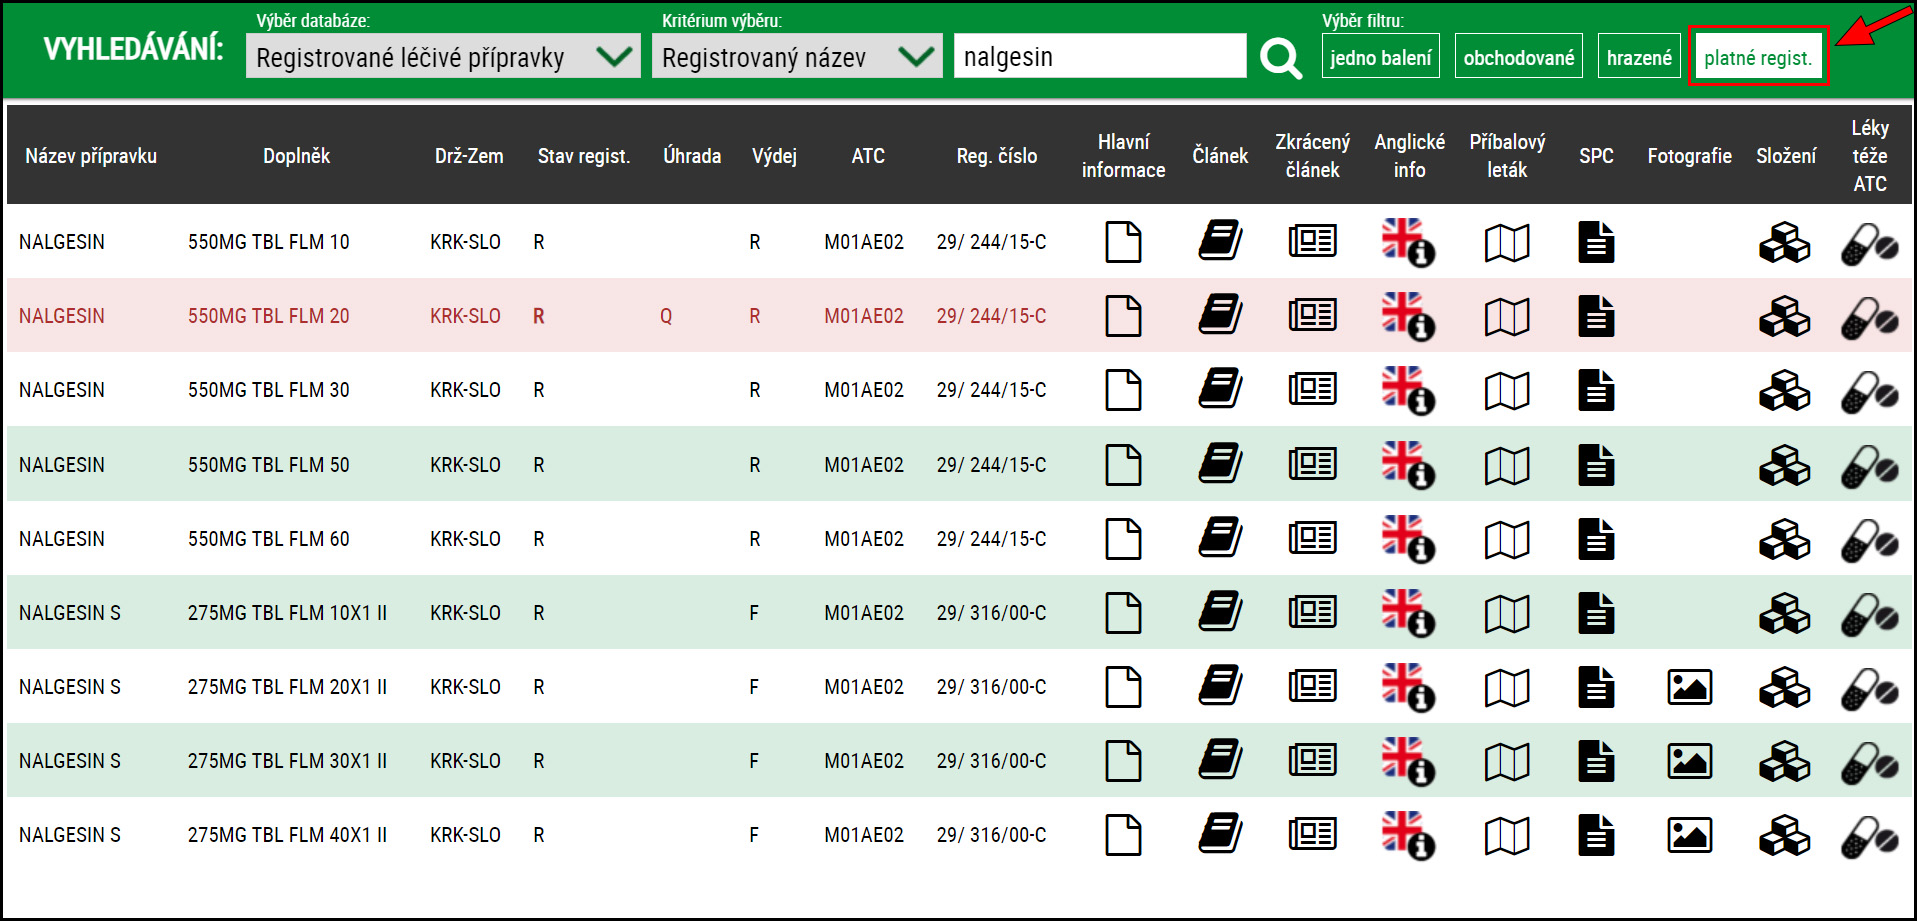
Task: Open Zkrácený článek for NALGESIN S 30X1 II
Action: [1312, 760]
